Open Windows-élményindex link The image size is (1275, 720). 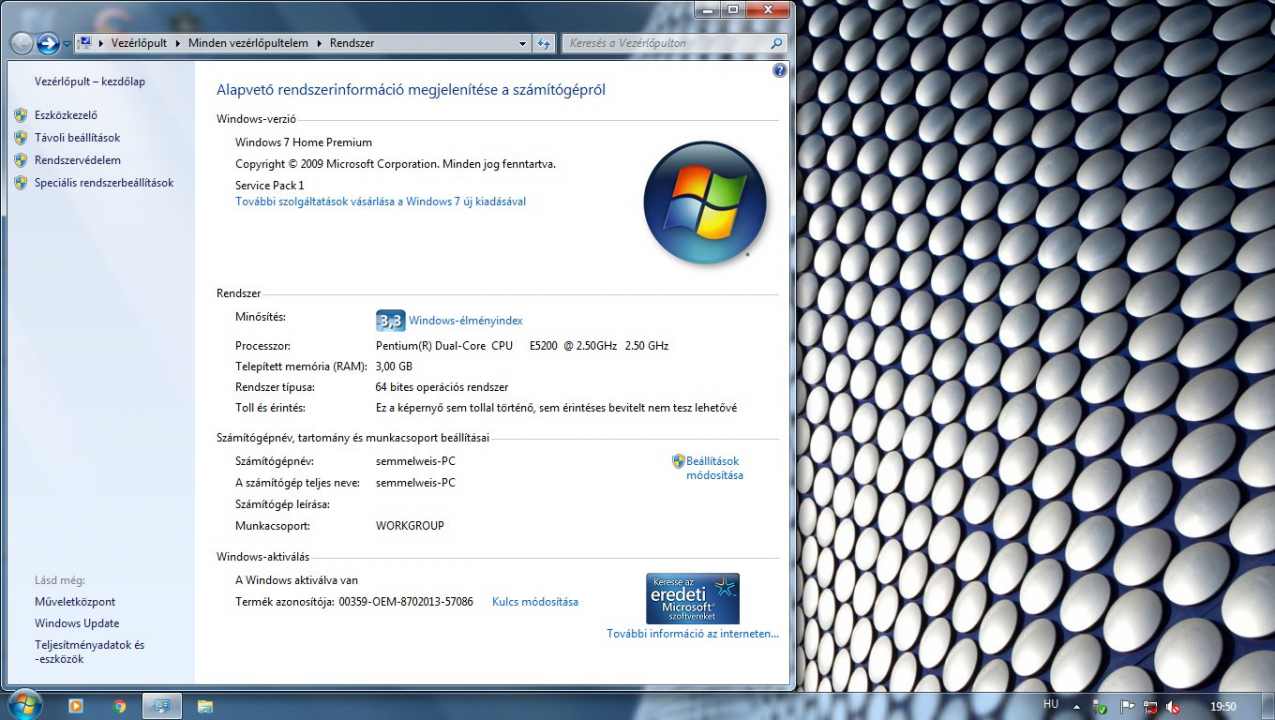pyautogui.click(x=466, y=321)
